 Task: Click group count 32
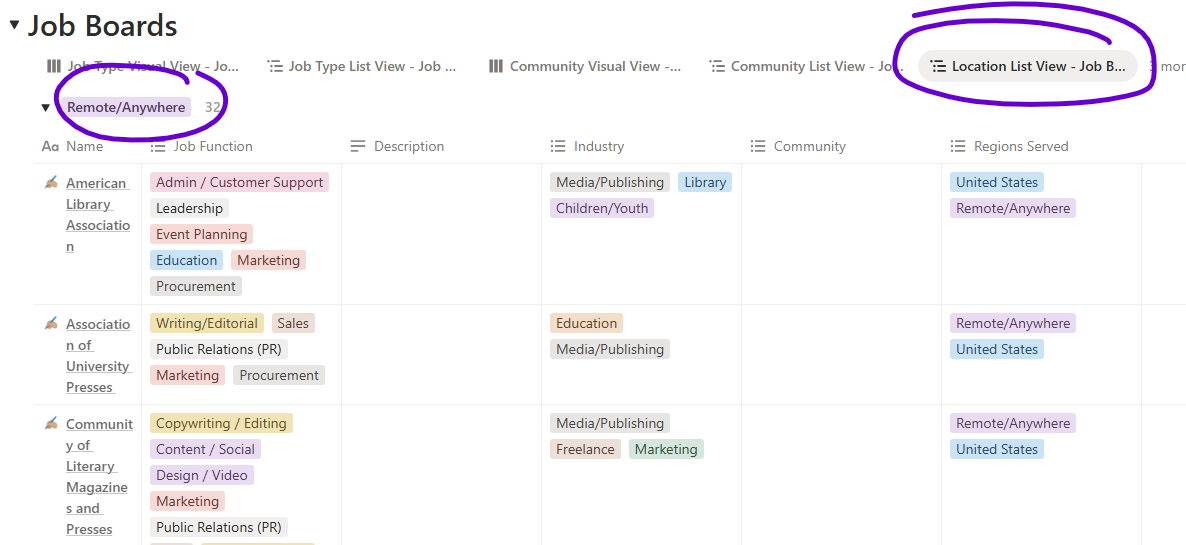tap(213, 107)
